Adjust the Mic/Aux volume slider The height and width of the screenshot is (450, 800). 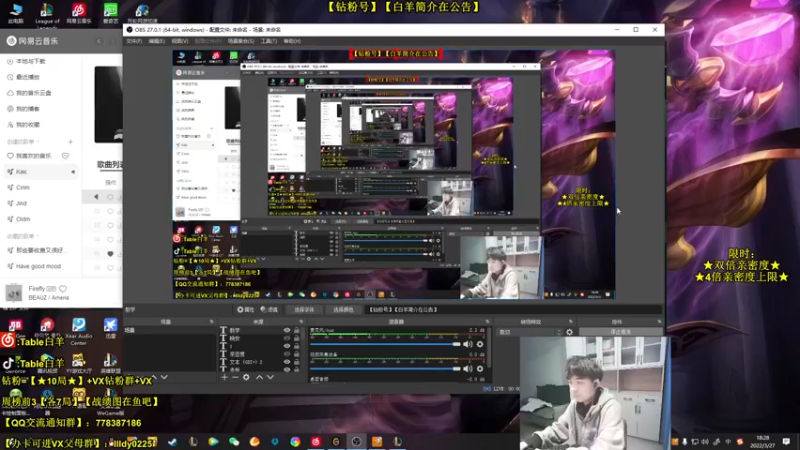click(x=385, y=344)
